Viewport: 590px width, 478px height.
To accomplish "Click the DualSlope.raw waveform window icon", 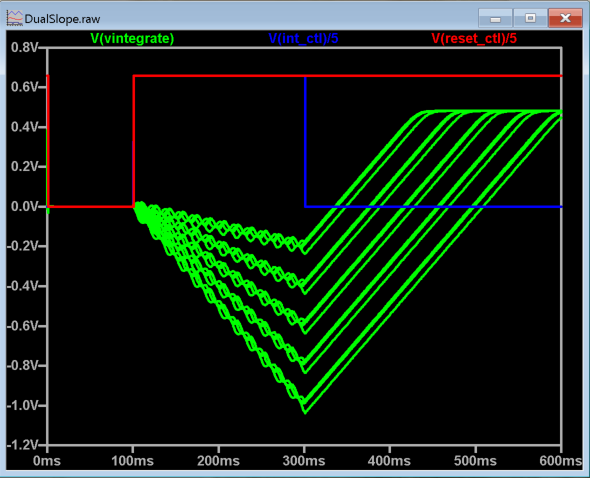I will (x=15, y=18).
